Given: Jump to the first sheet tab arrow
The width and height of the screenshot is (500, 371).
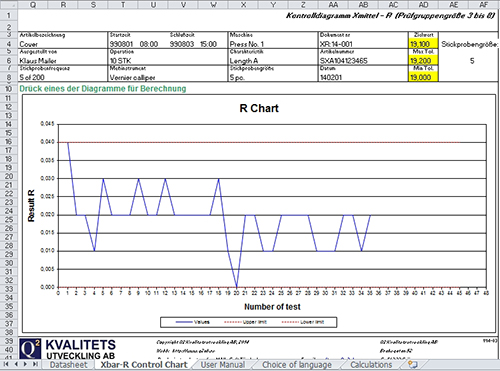Looking at the screenshot, I should [6, 364].
